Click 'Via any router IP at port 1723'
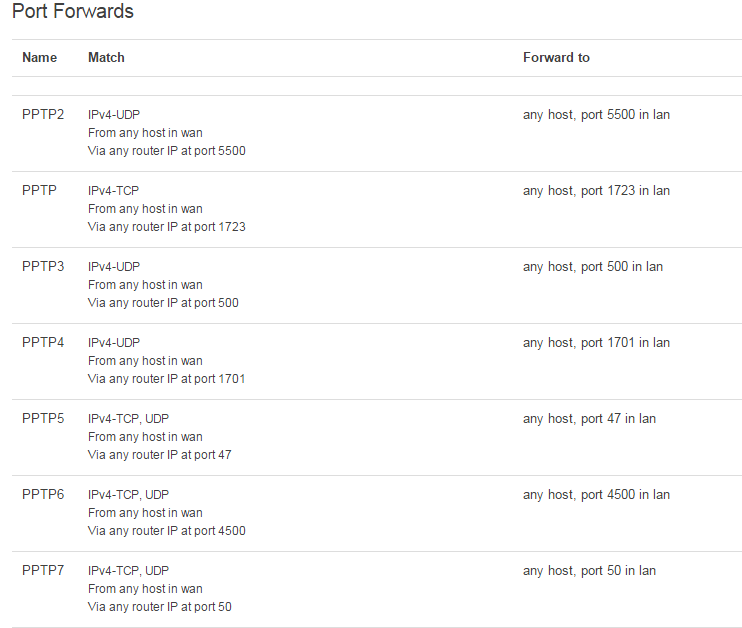This screenshot has width=742, height=628. [167, 227]
